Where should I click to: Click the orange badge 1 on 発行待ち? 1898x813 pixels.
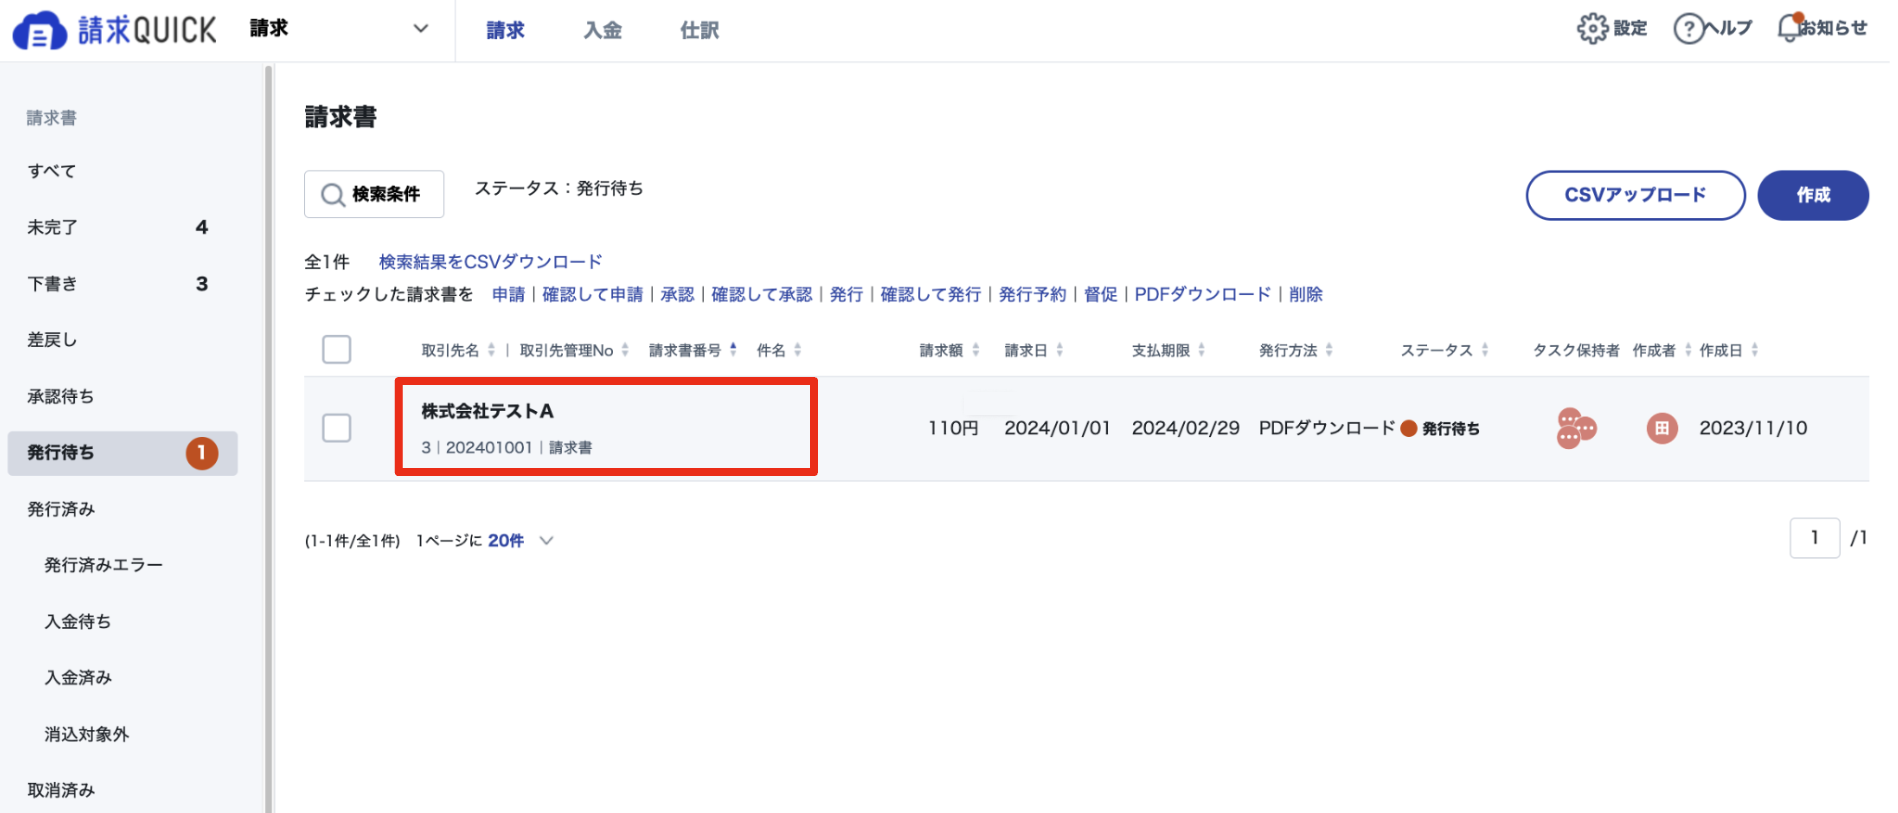point(201,453)
